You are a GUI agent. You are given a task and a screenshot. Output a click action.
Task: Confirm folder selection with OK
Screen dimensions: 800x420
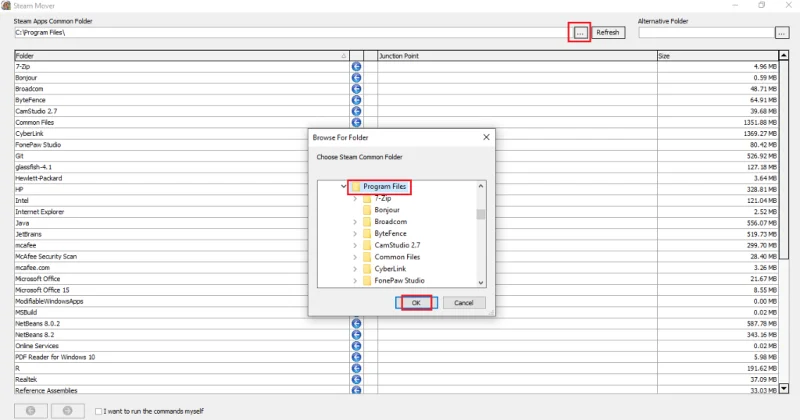point(416,303)
